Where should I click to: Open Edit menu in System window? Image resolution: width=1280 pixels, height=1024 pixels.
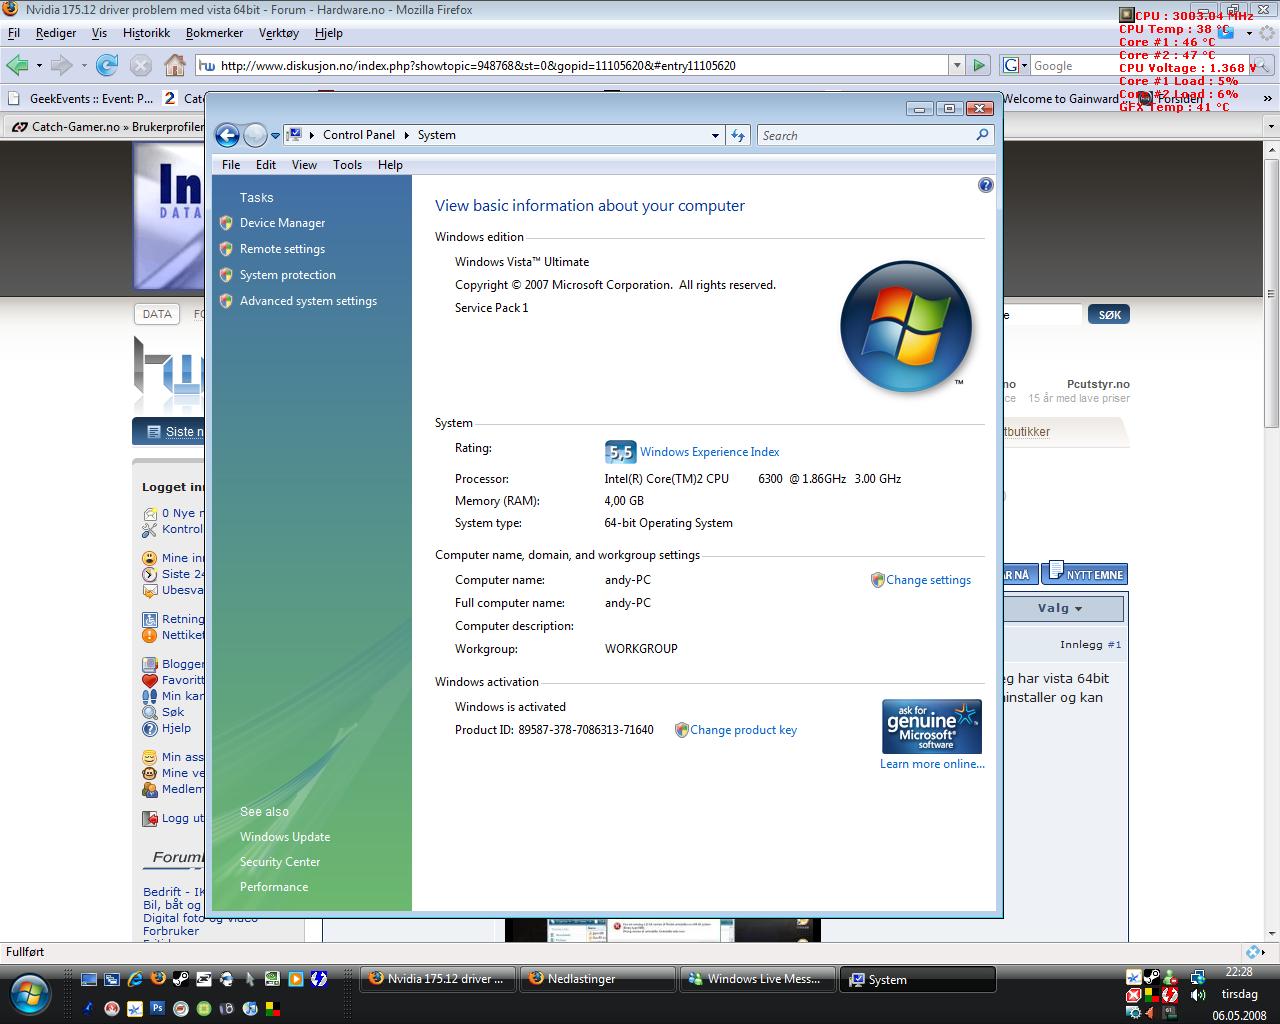point(266,165)
